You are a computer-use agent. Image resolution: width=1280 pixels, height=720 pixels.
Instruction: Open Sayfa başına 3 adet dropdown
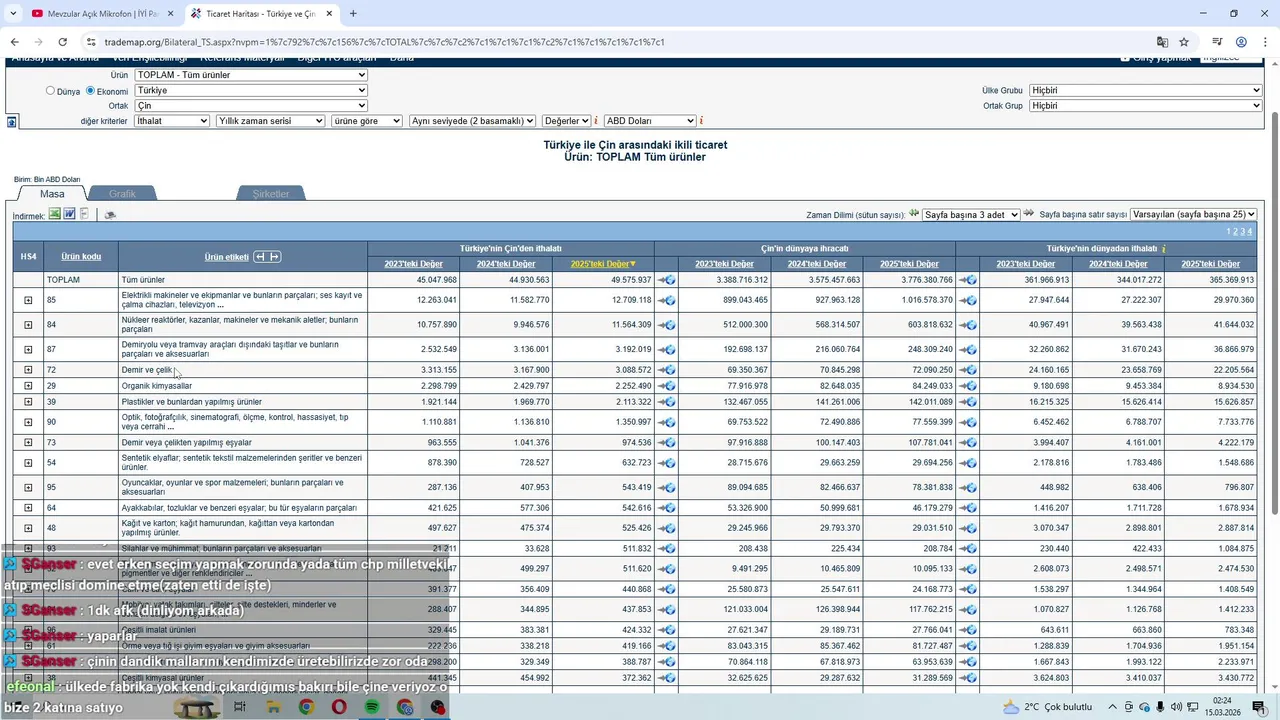(971, 215)
